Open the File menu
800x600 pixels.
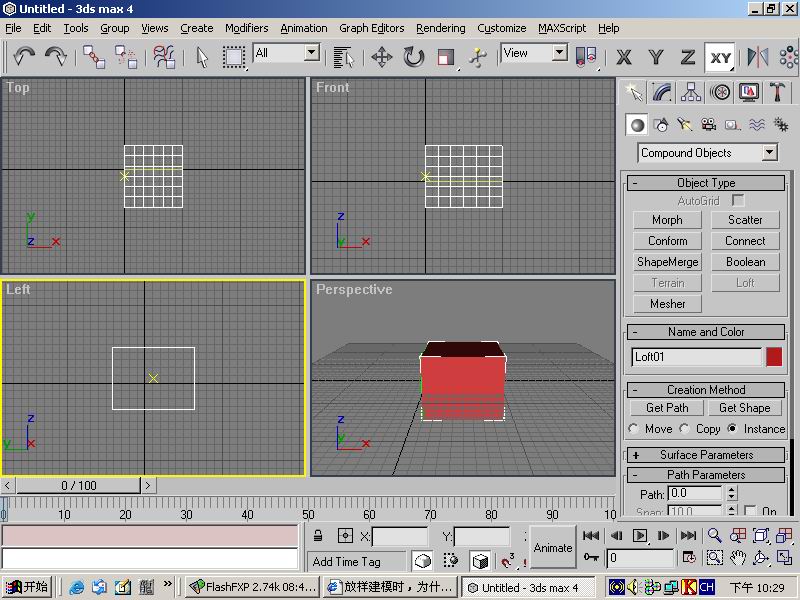13,28
